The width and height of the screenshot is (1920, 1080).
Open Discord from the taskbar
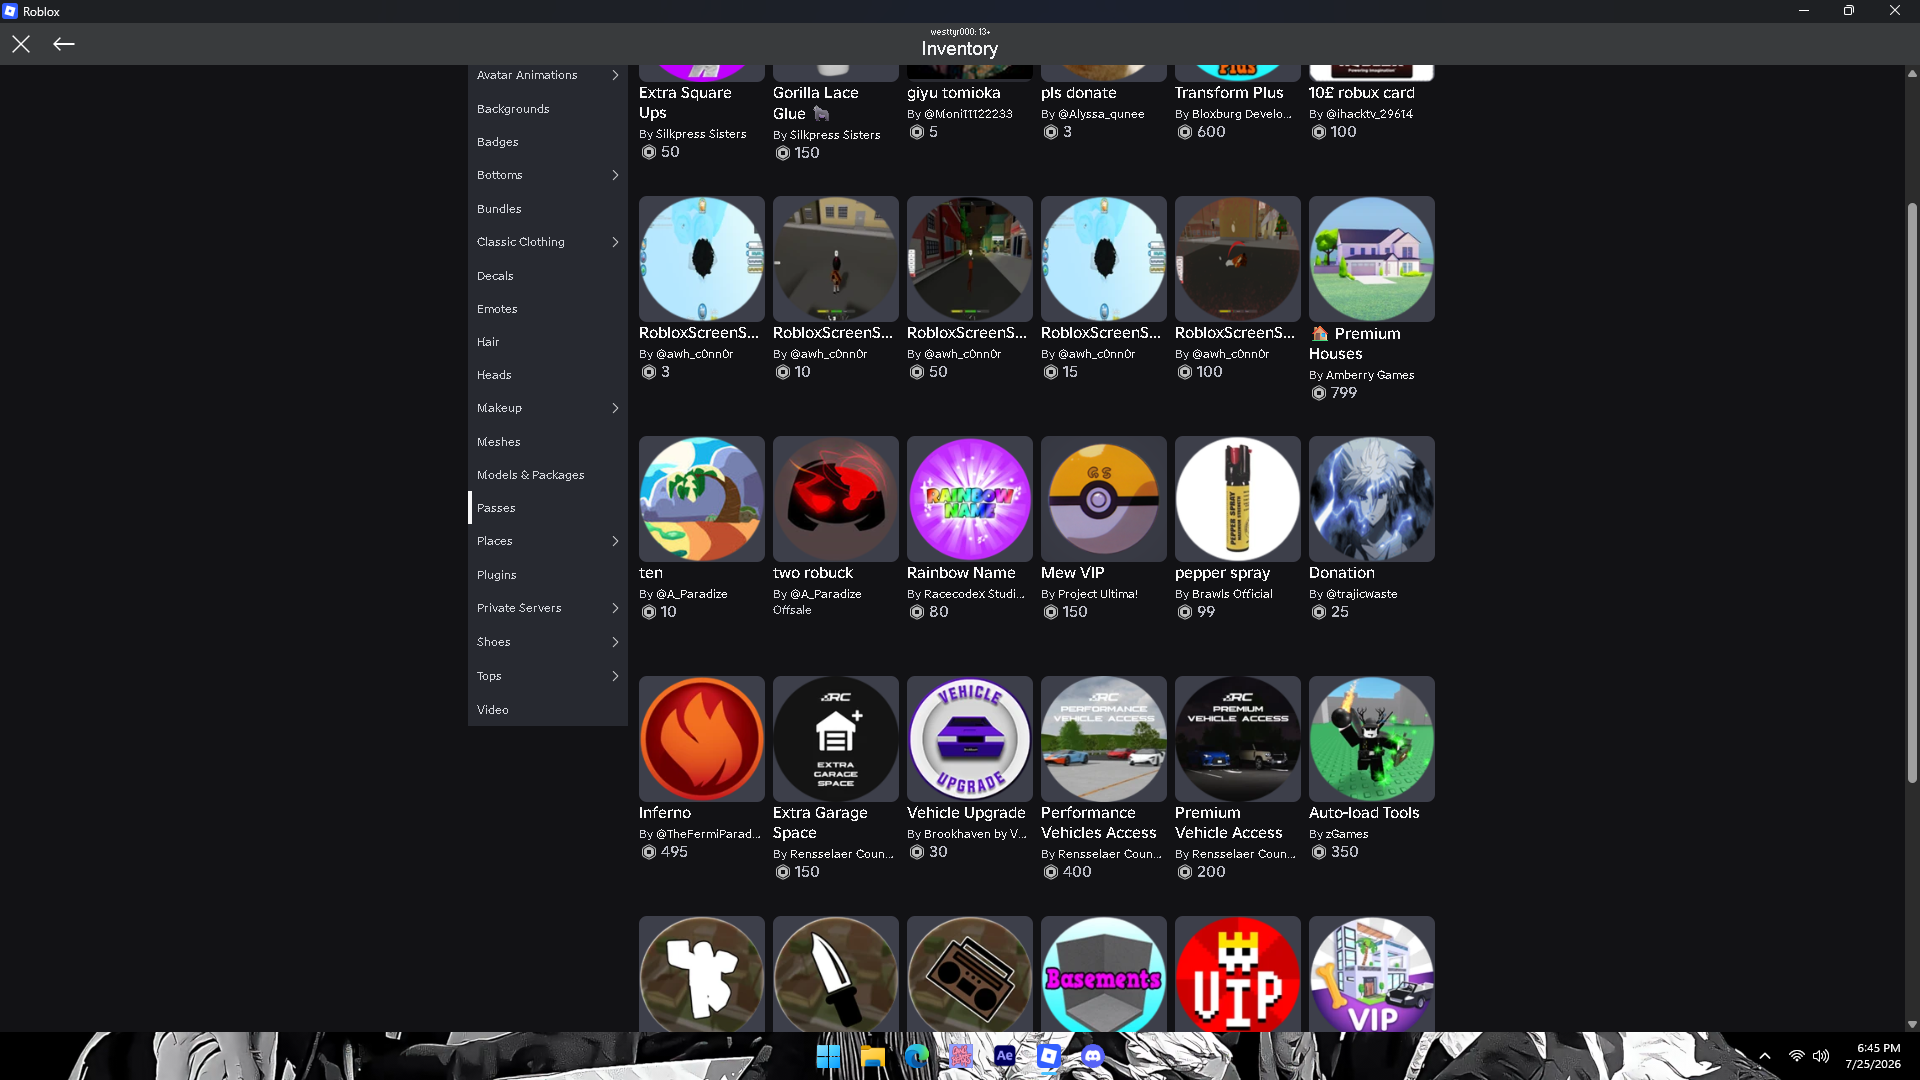pyautogui.click(x=1092, y=1056)
